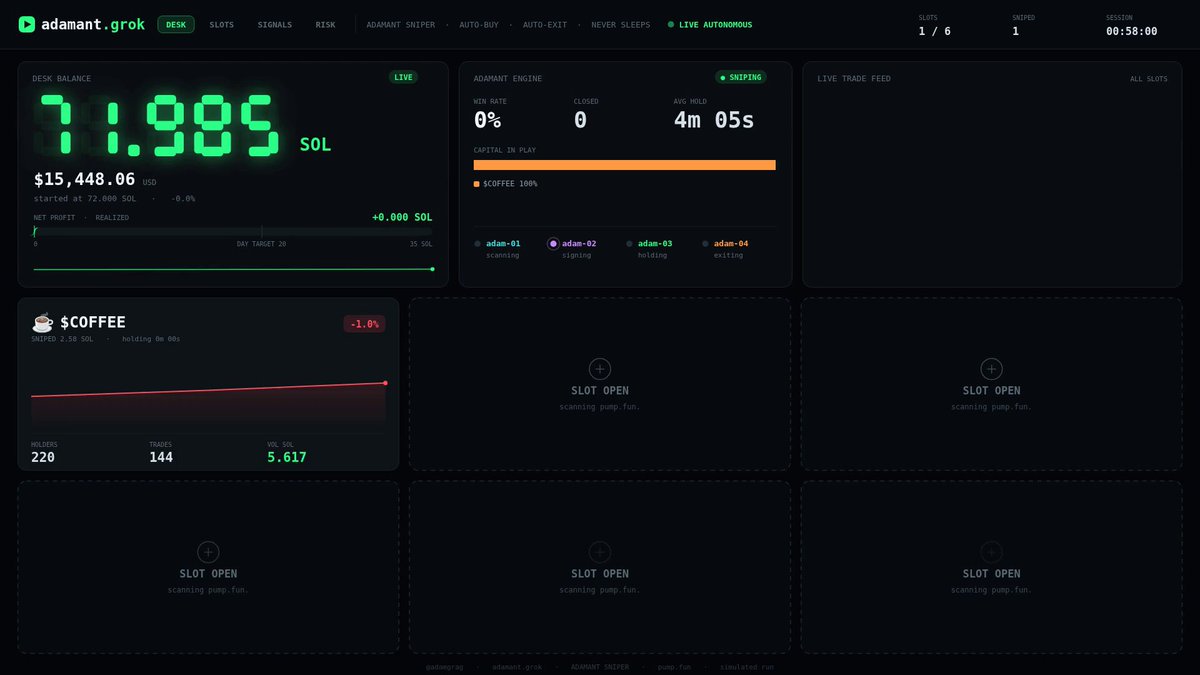Go to the SIGNALS tab

(275, 24)
